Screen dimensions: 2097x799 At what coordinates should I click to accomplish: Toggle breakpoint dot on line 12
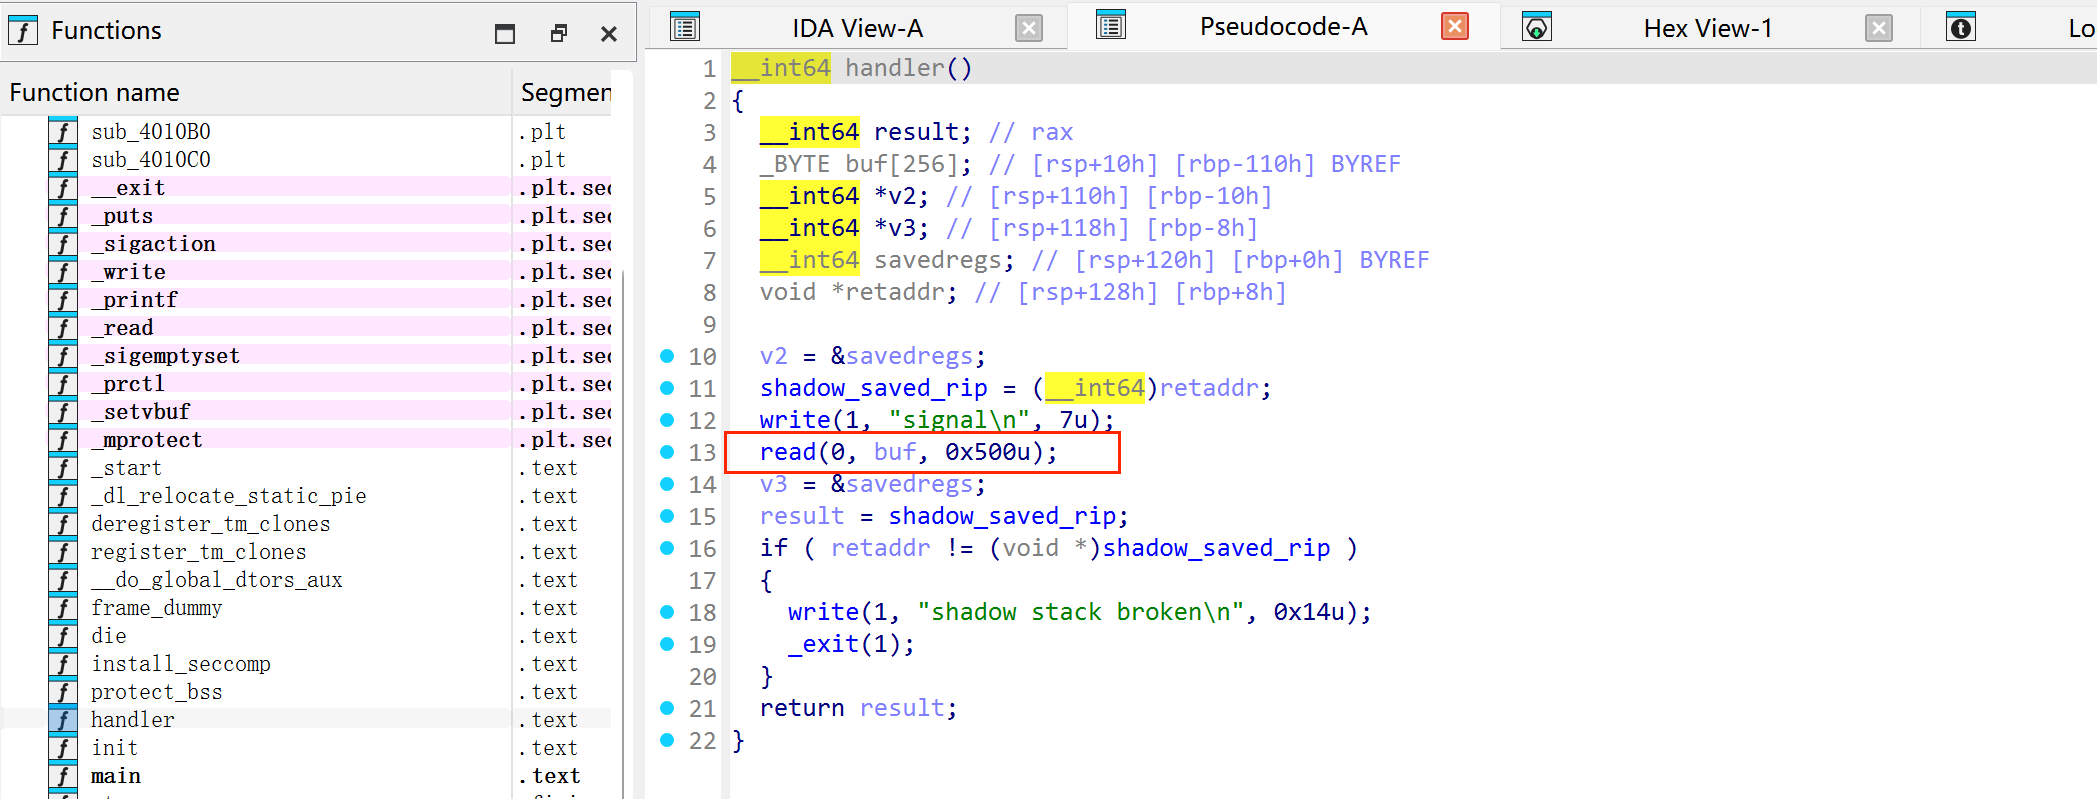[x=667, y=420]
